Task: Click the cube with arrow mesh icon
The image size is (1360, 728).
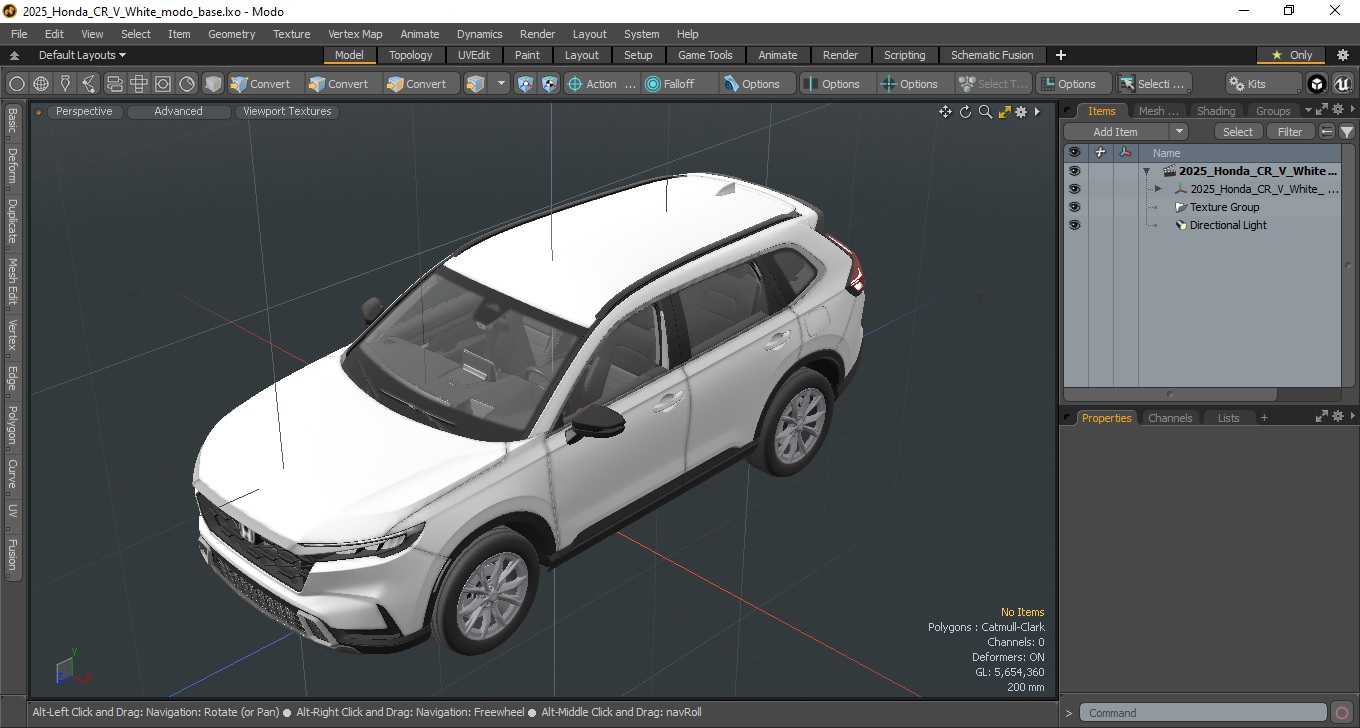Action: pos(475,84)
